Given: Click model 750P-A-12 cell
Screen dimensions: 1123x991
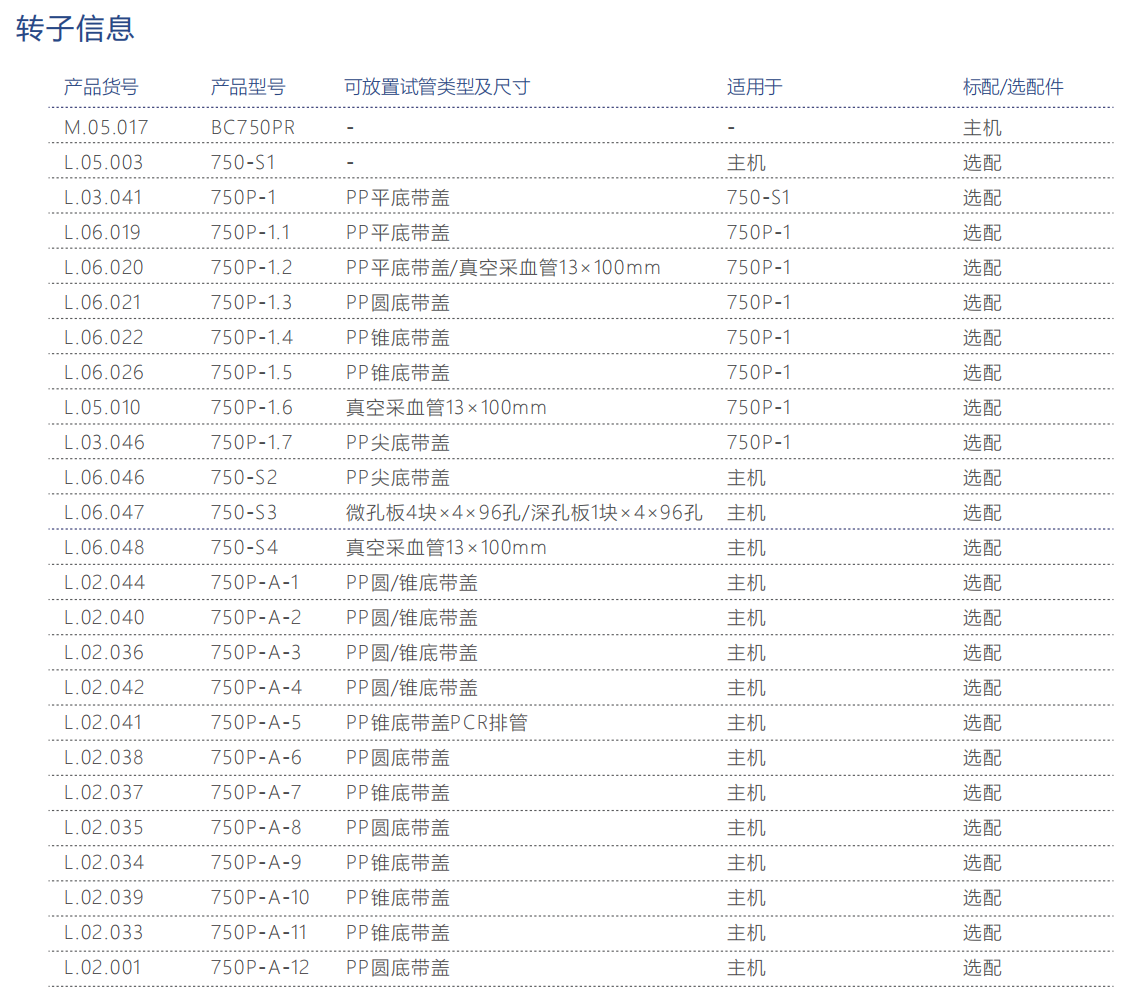Looking at the screenshot, I should (260, 968).
